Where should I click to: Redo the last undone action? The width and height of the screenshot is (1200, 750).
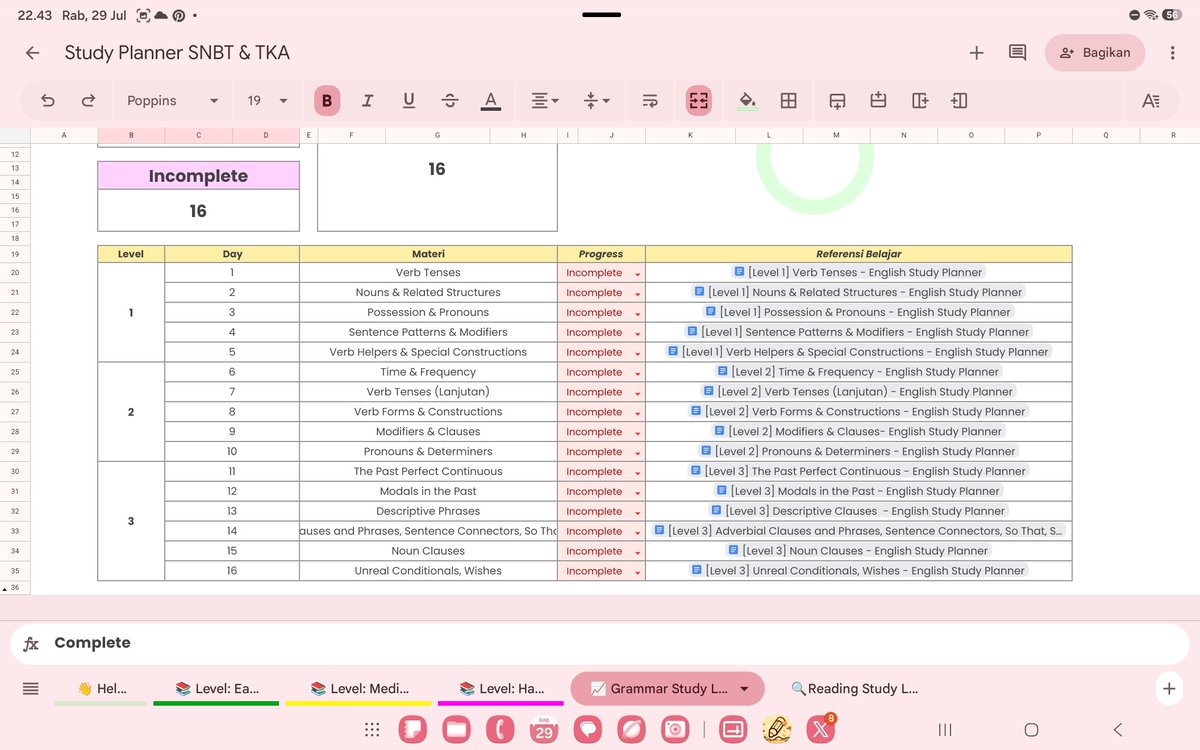tap(88, 100)
